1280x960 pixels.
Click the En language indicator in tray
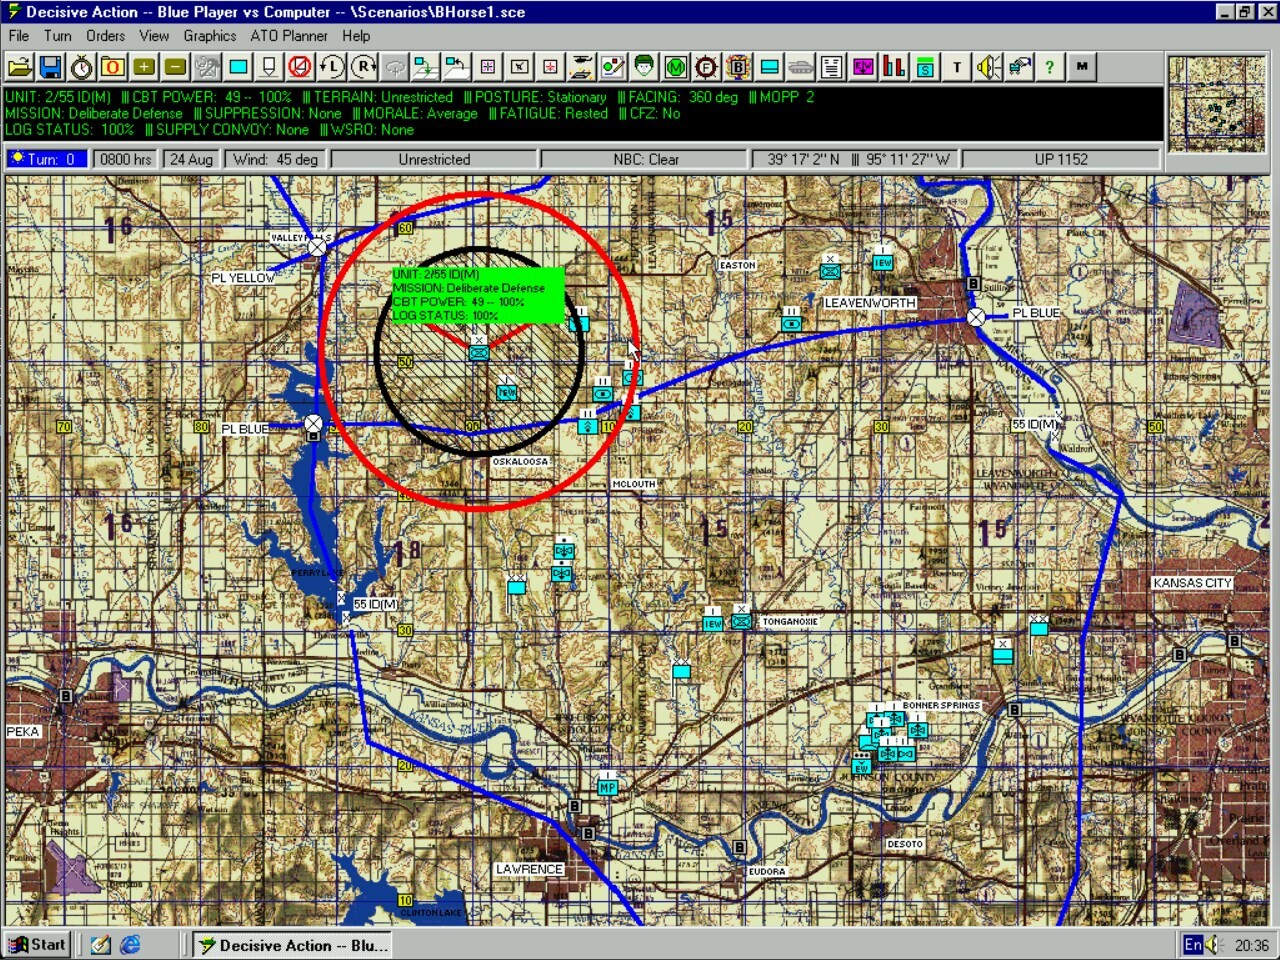pyautogui.click(x=1193, y=945)
